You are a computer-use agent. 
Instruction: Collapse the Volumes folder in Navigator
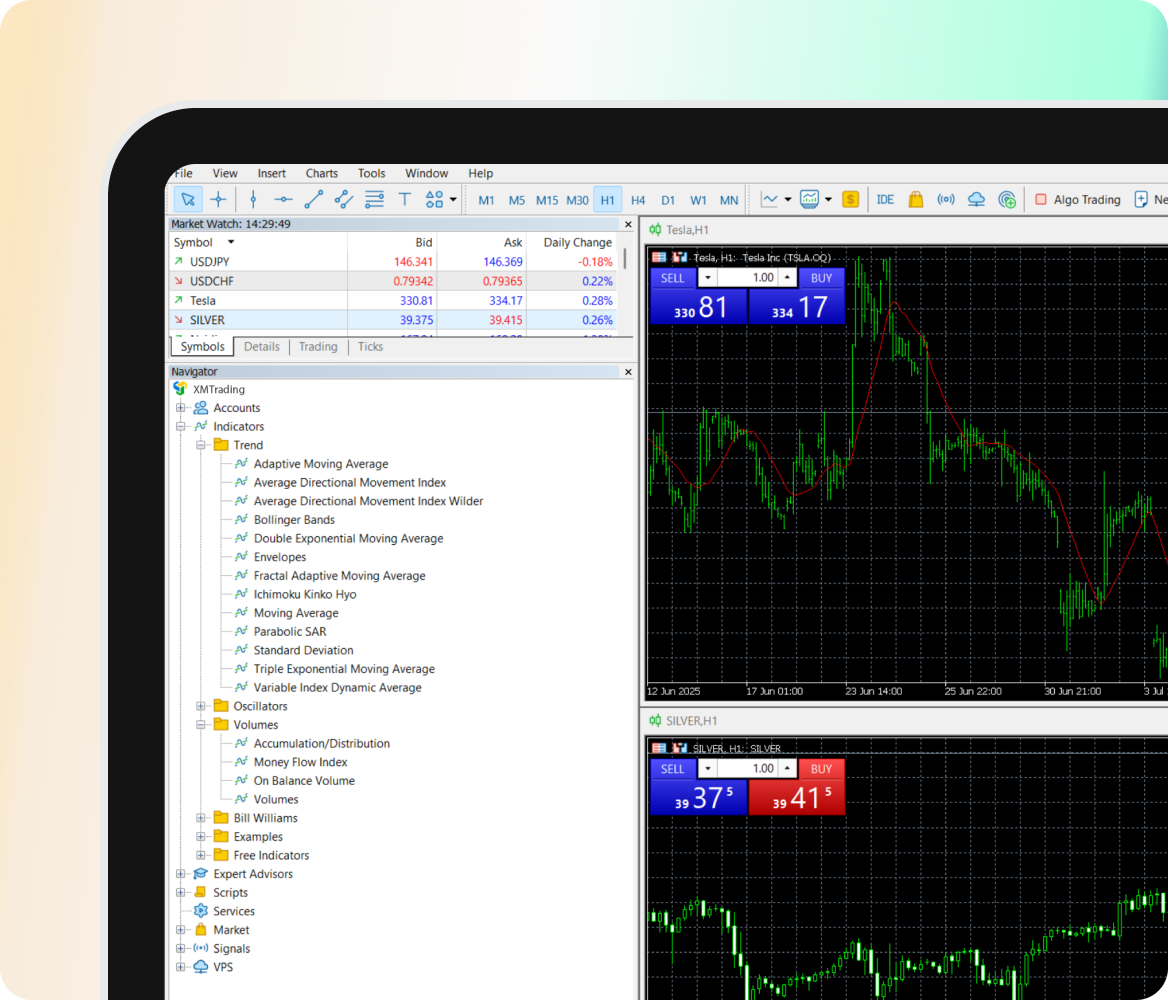(x=202, y=724)
